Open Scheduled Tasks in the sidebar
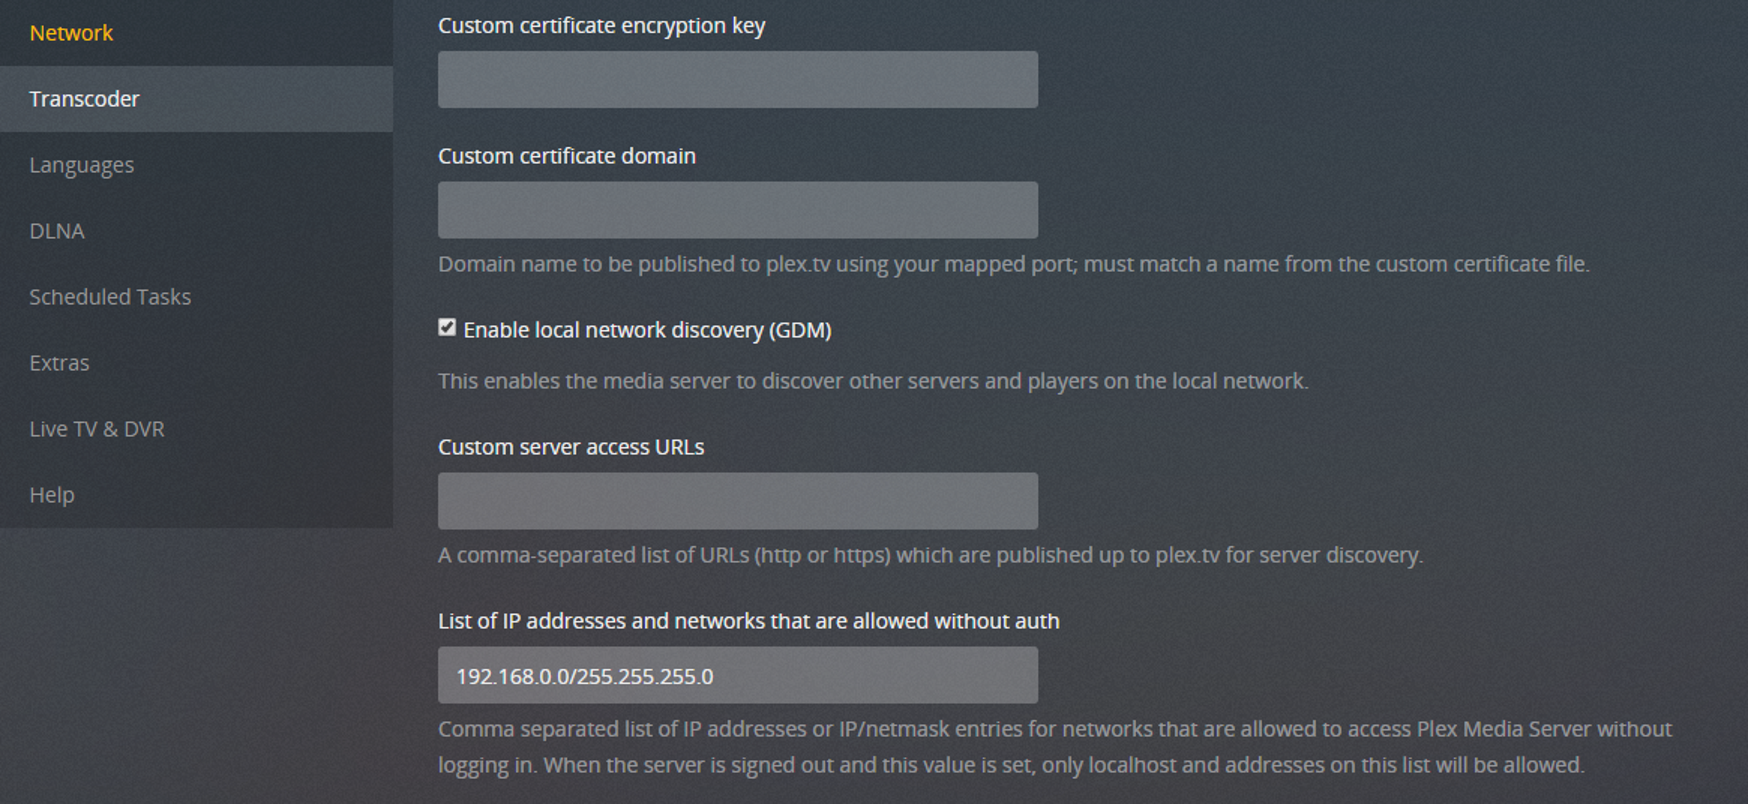This screenshot has width=1748, height=804. 110,297
